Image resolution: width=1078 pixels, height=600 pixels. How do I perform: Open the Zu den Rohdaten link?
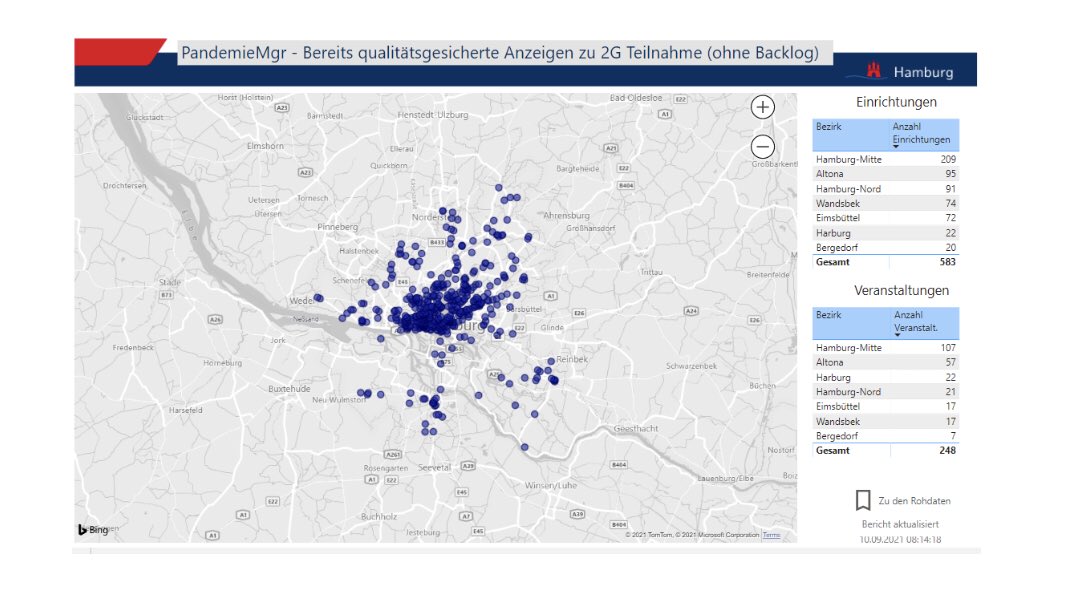914,501
